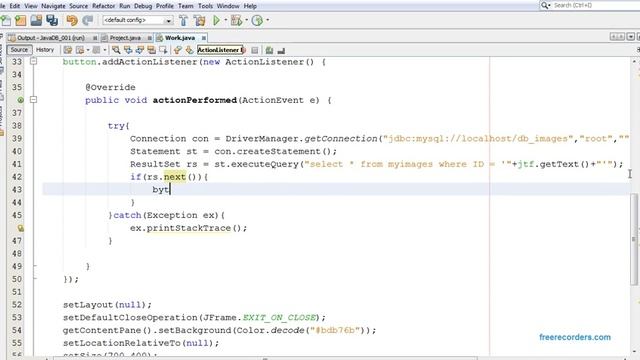
Task: Click inside the Search (Ctrl+I) field
Action: 595,5
